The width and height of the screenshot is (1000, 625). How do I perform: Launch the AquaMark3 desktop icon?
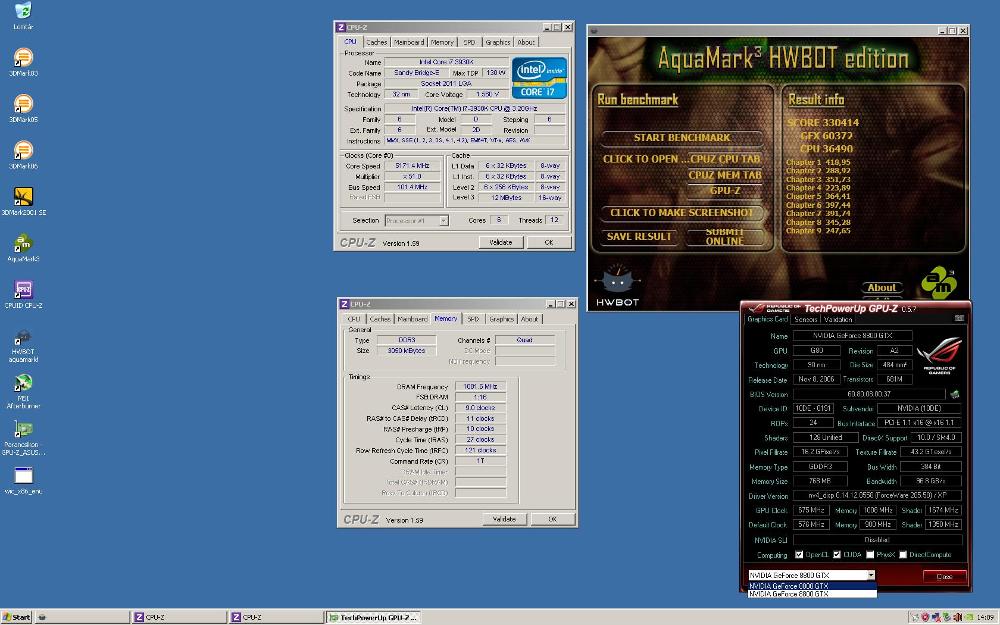pos(23,248)
